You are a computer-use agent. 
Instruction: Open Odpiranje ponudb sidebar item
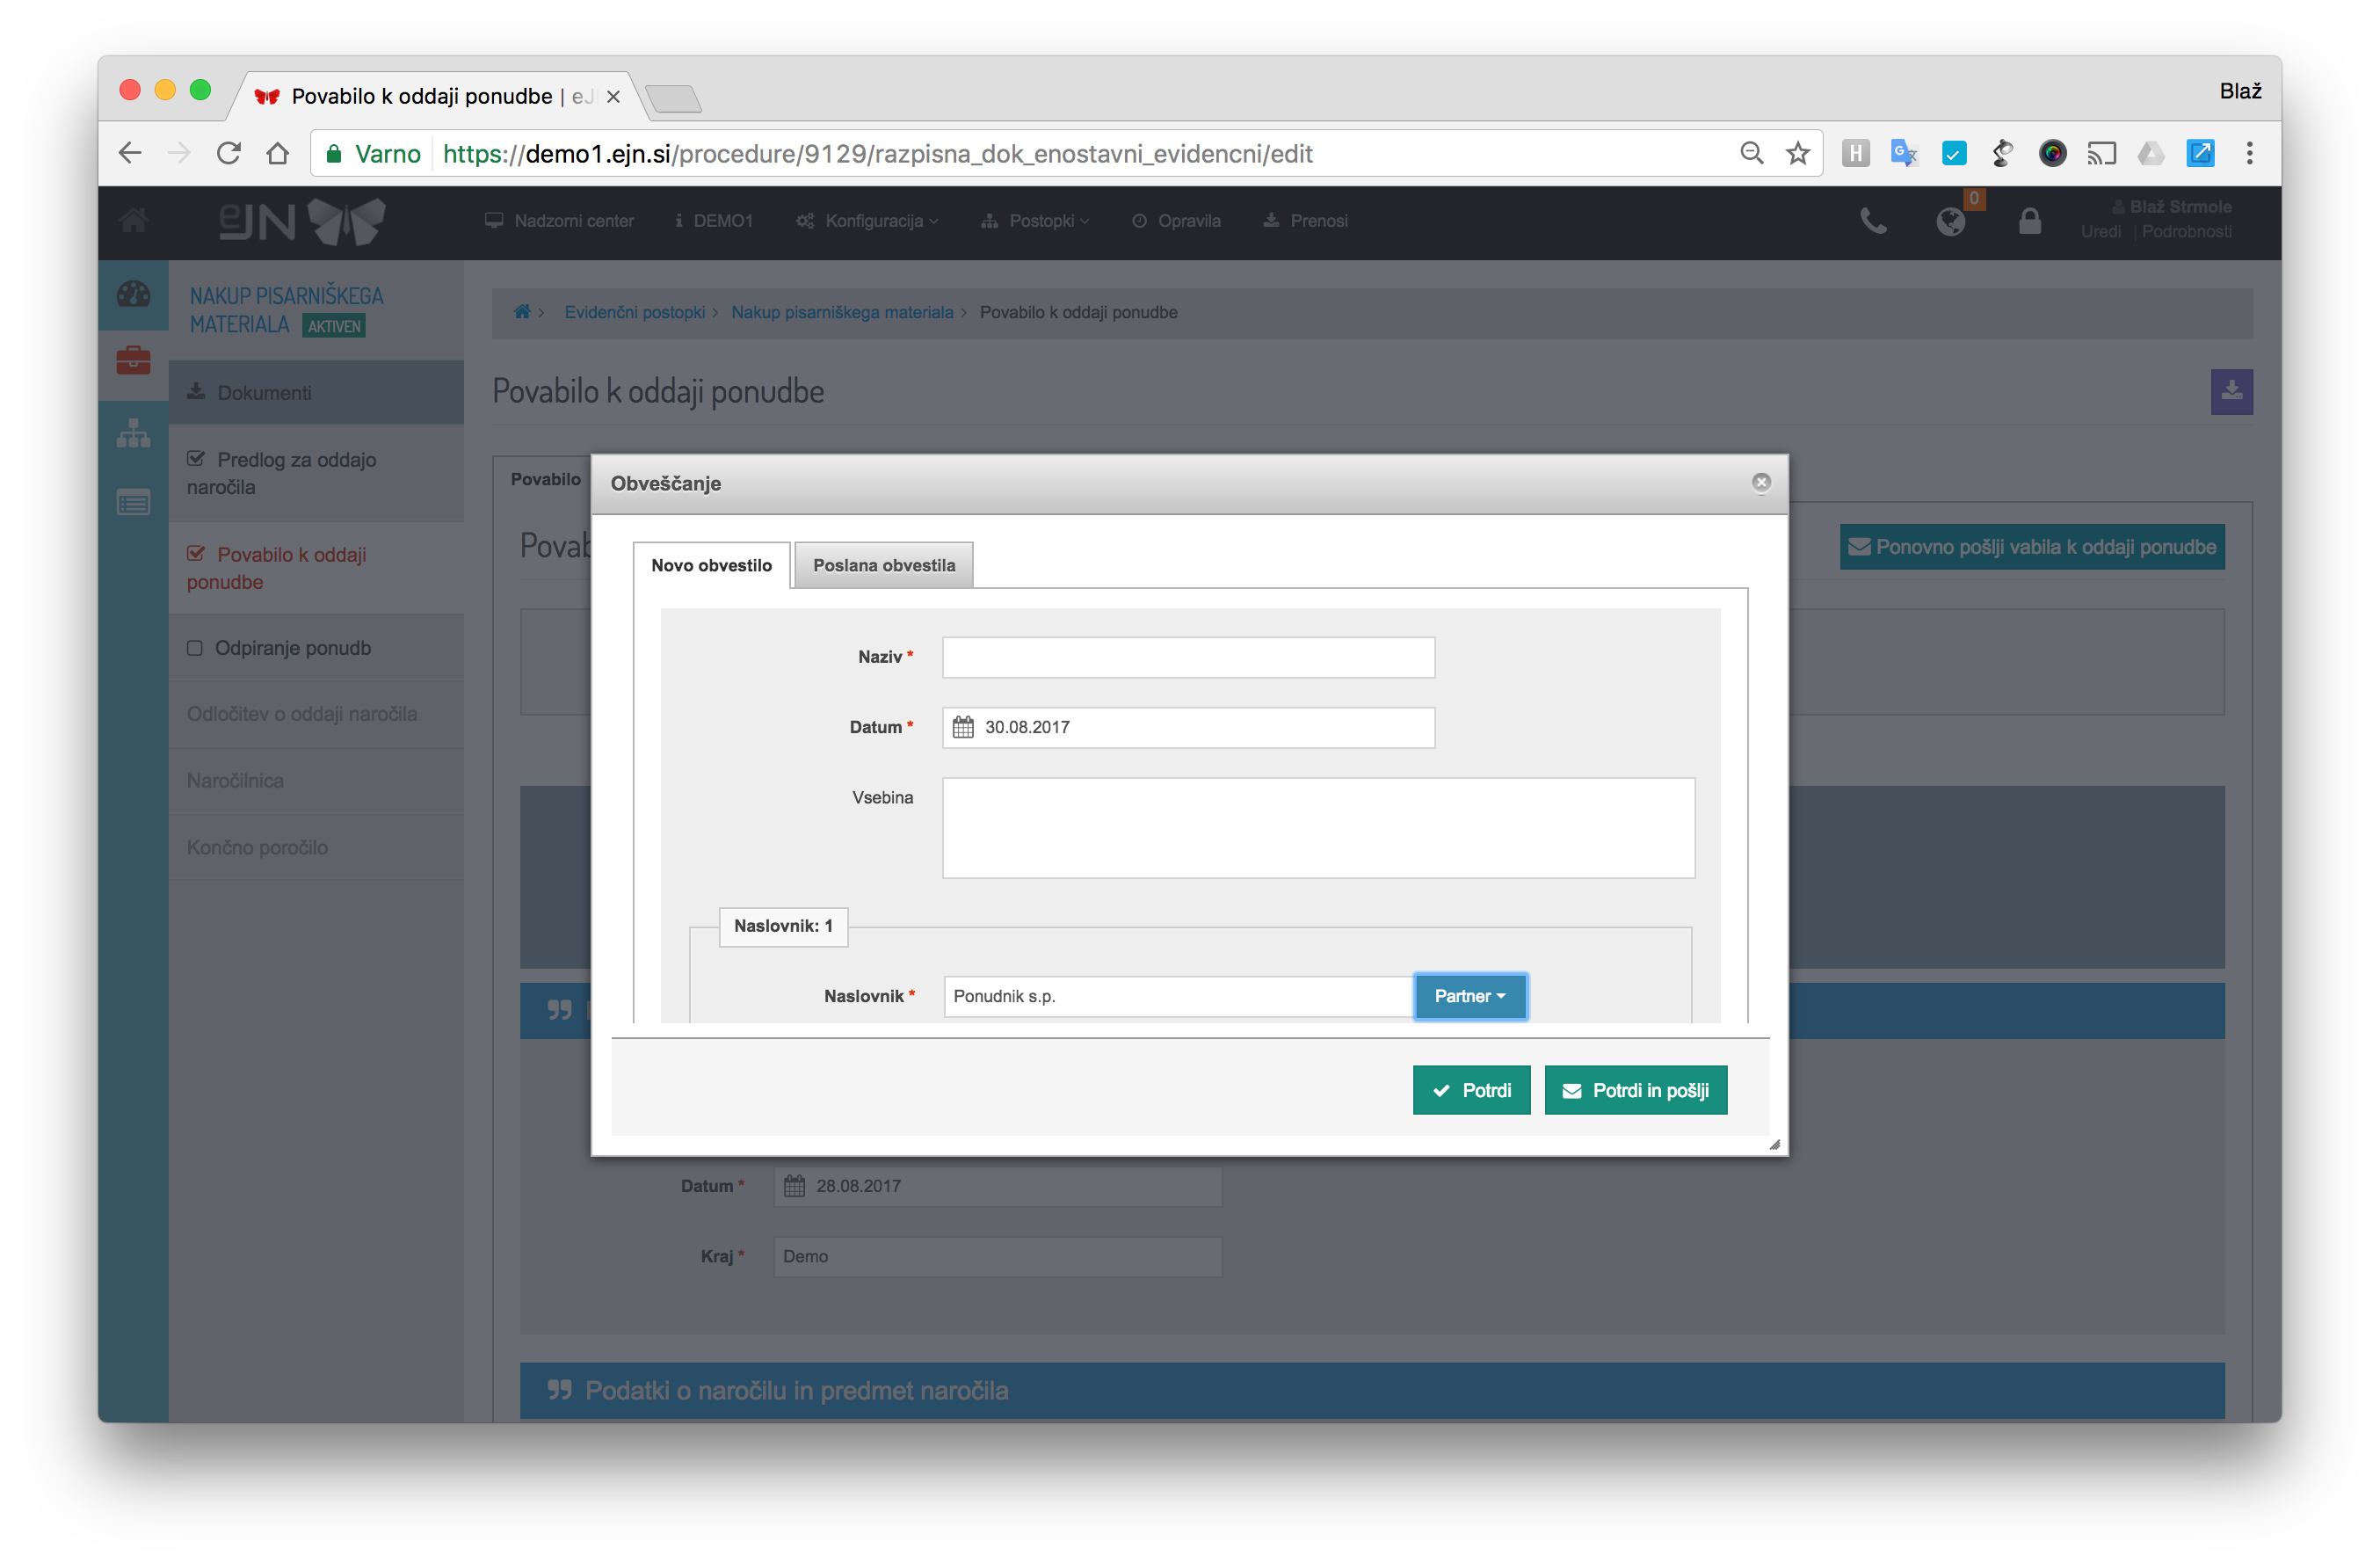click(316, 648)
